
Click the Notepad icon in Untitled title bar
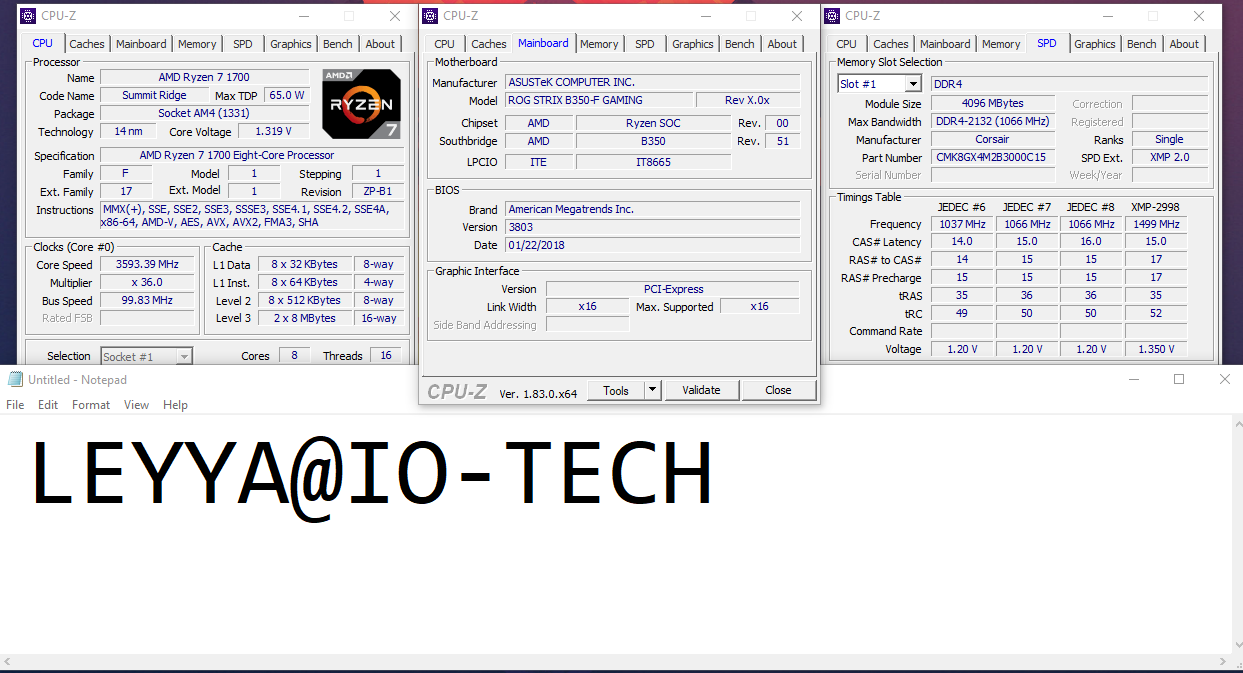pos(15,380)
